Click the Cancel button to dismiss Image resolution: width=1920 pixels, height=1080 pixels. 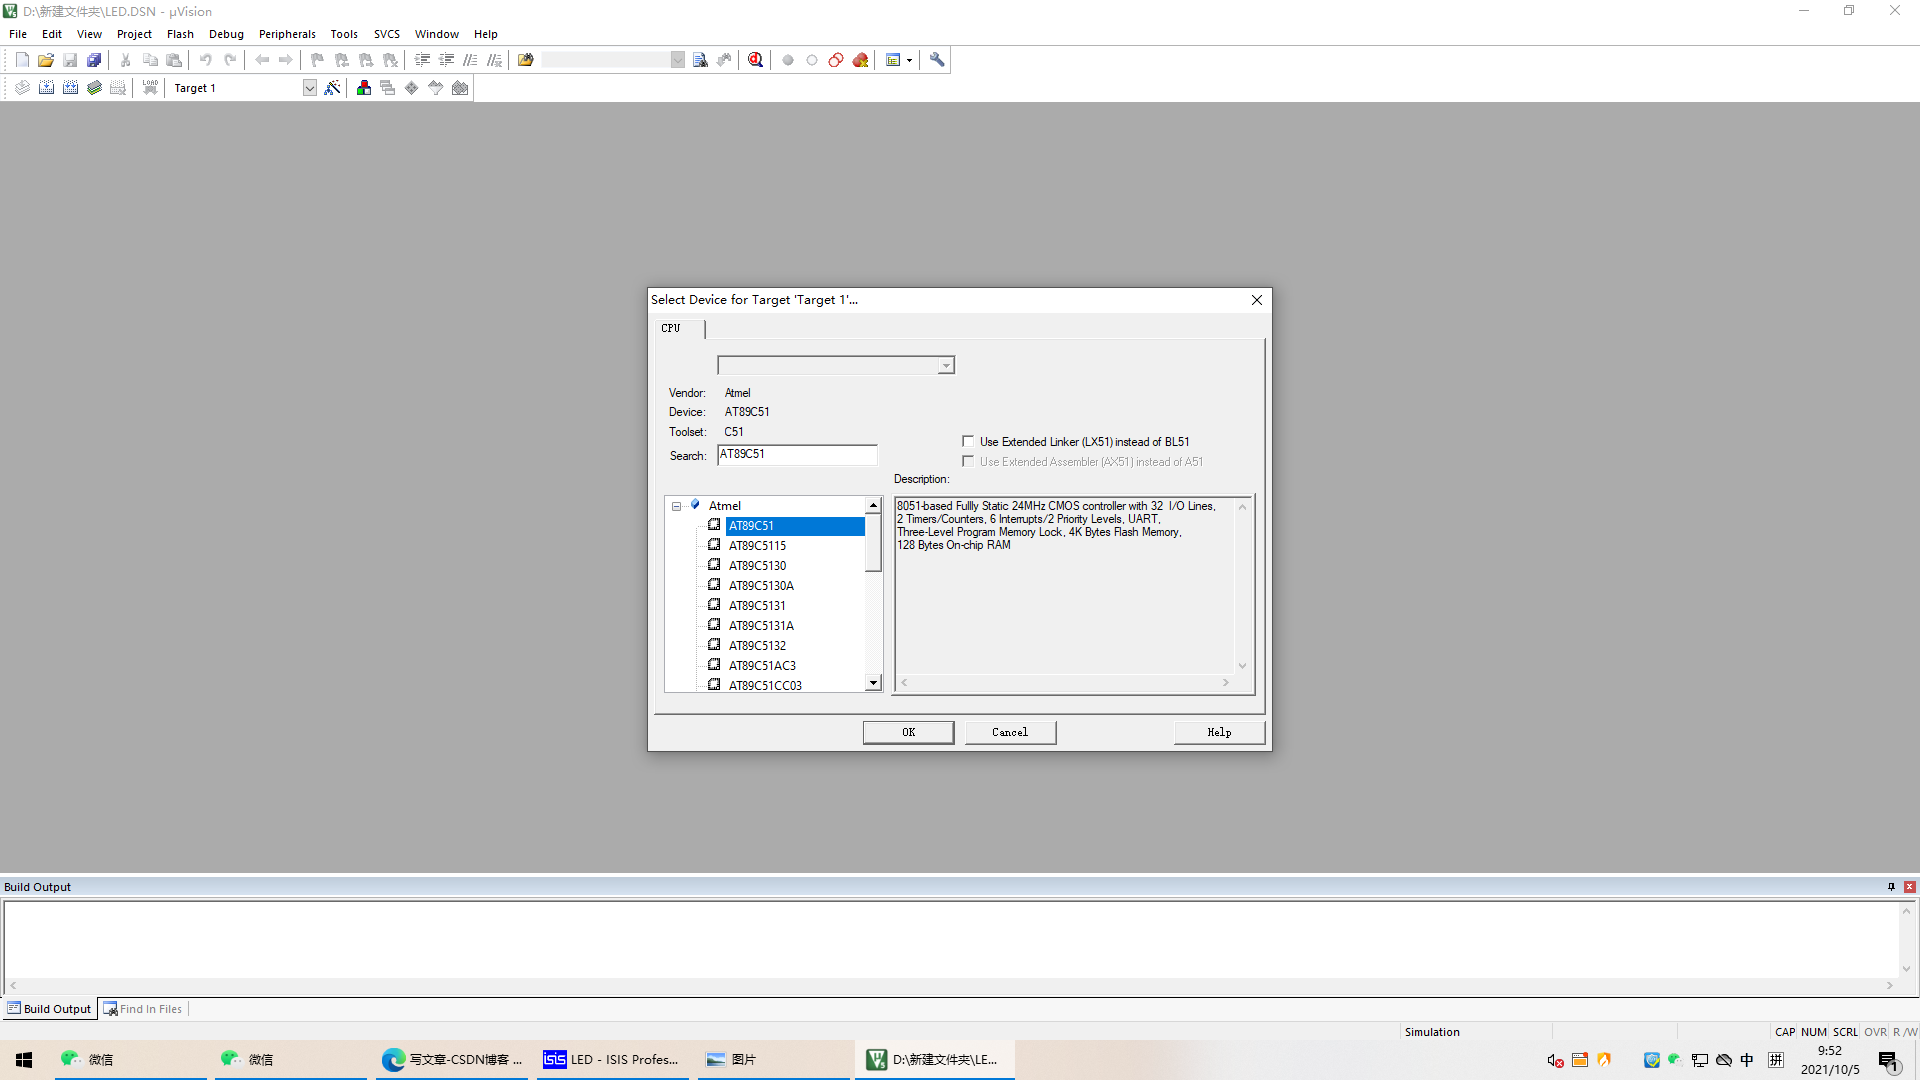1010,732
